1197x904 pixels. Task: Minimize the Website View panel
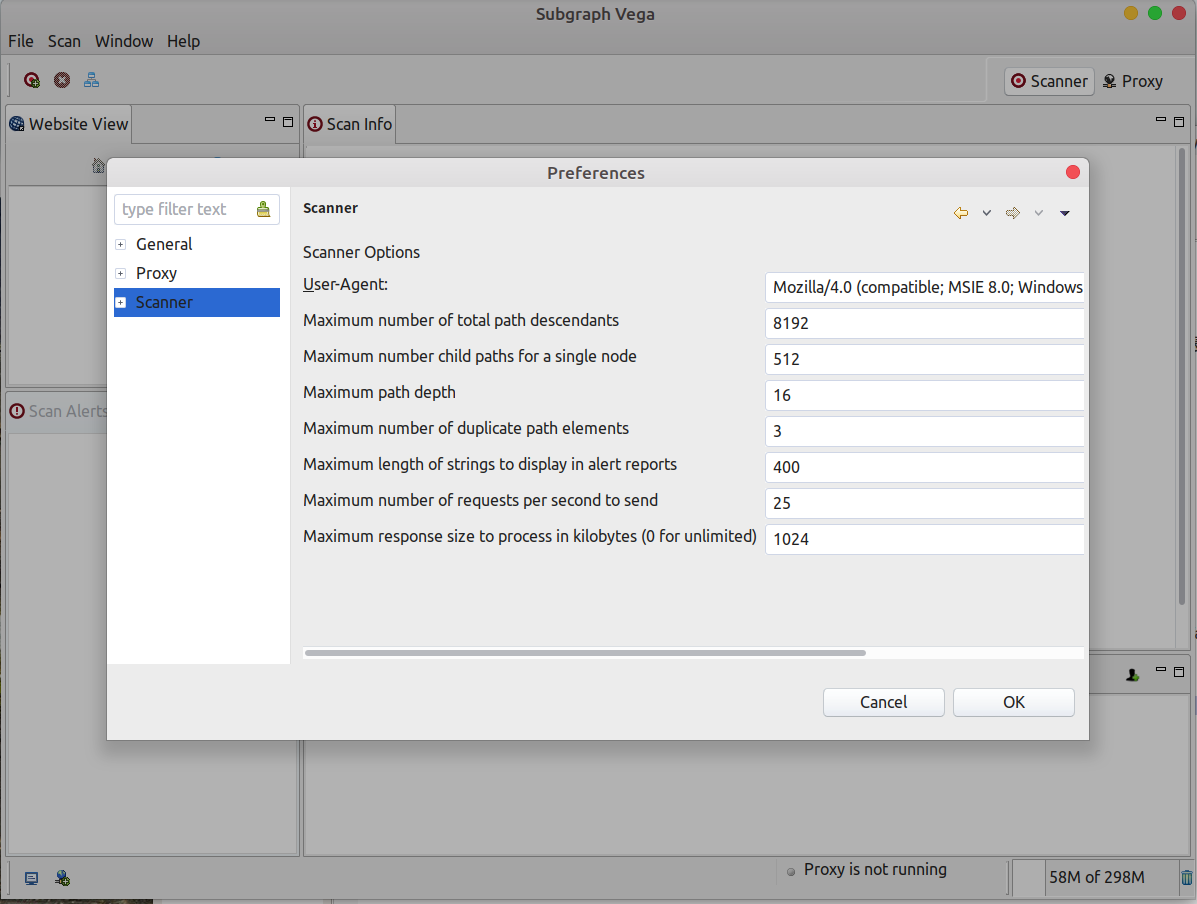pos(269,120)
